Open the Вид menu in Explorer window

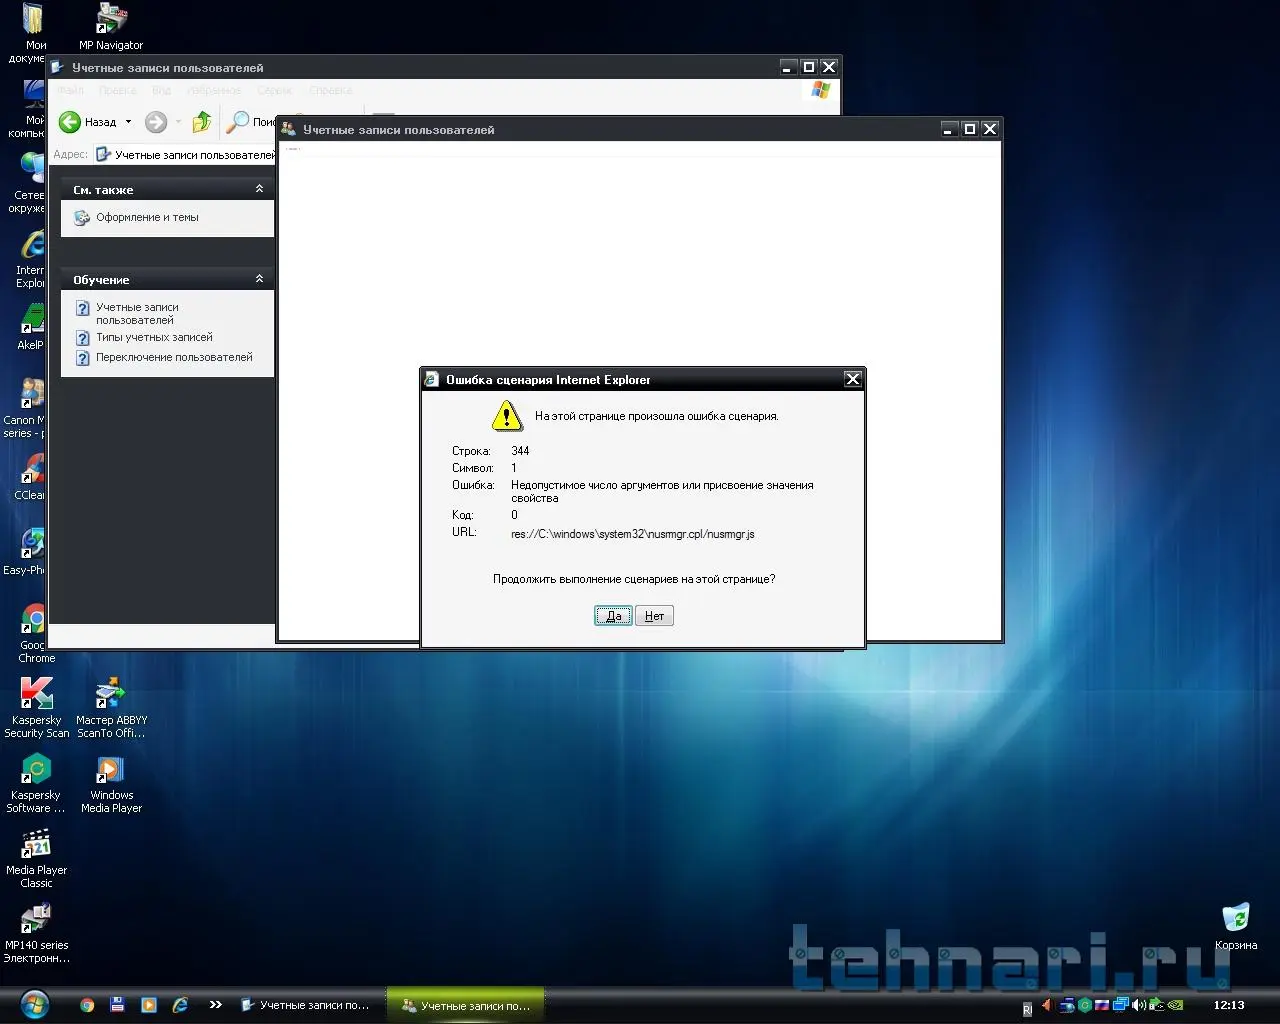pos(161,90)
